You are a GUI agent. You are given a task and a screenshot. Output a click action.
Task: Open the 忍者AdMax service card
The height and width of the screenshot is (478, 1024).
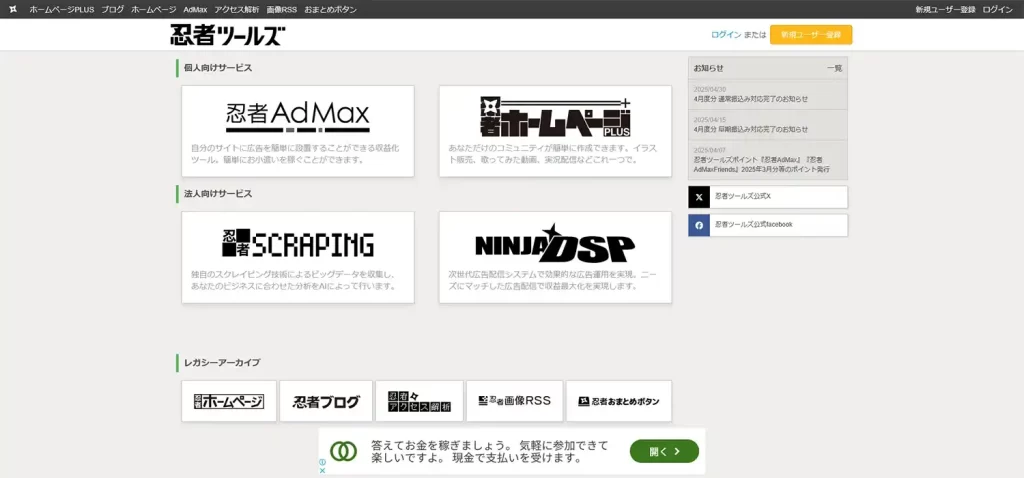tap(297, 131)
